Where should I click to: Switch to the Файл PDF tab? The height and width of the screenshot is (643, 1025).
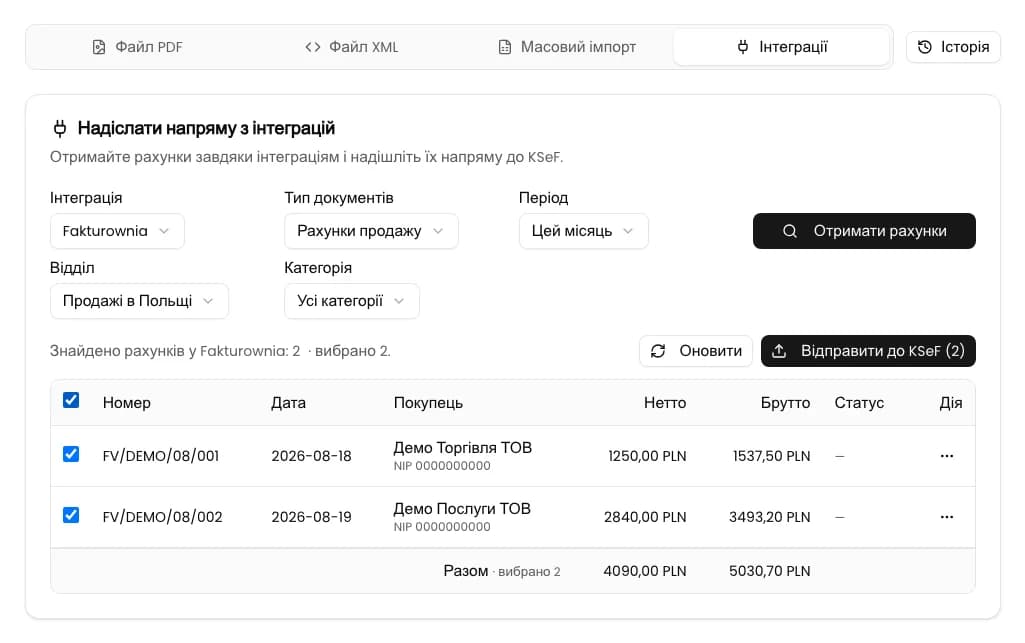(137, 47)
